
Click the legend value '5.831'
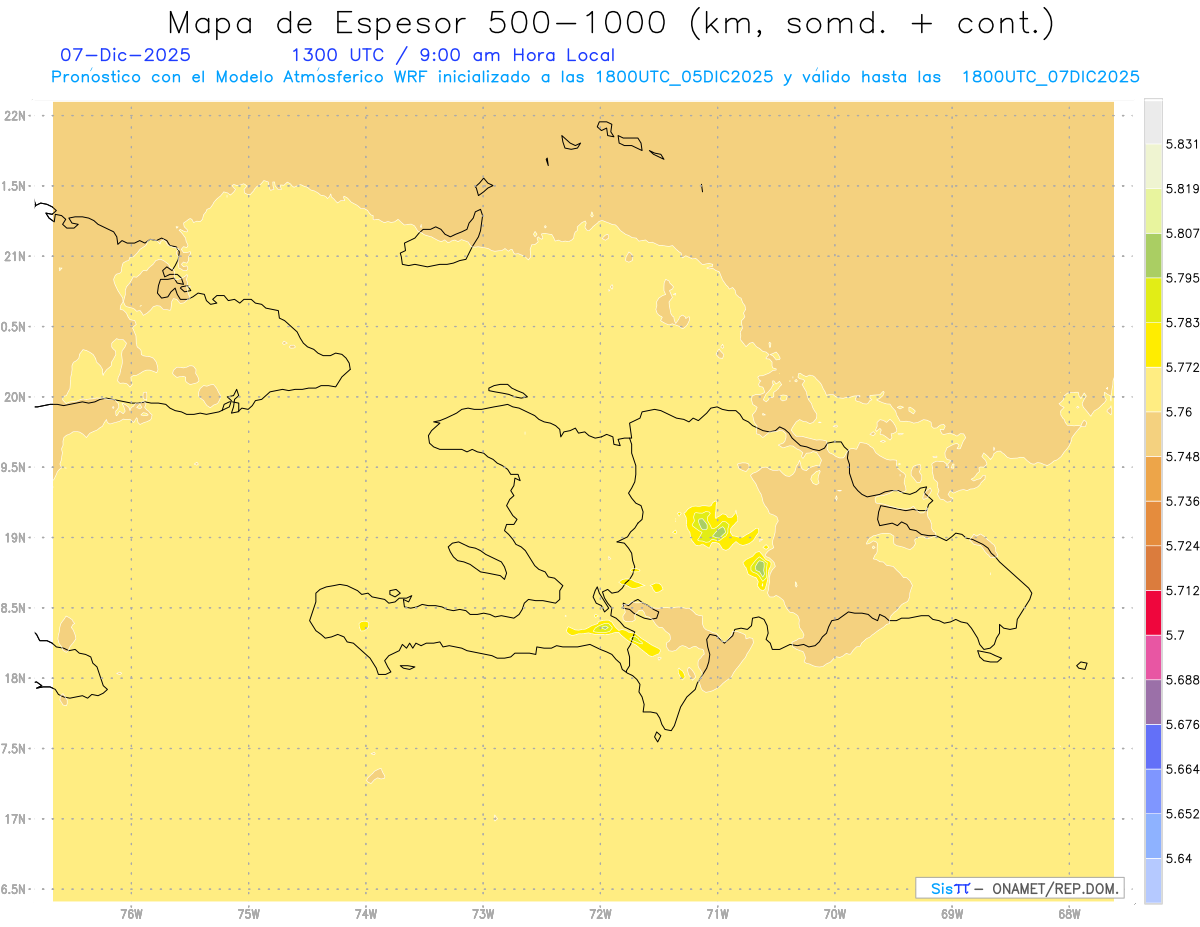point(1183,144)
